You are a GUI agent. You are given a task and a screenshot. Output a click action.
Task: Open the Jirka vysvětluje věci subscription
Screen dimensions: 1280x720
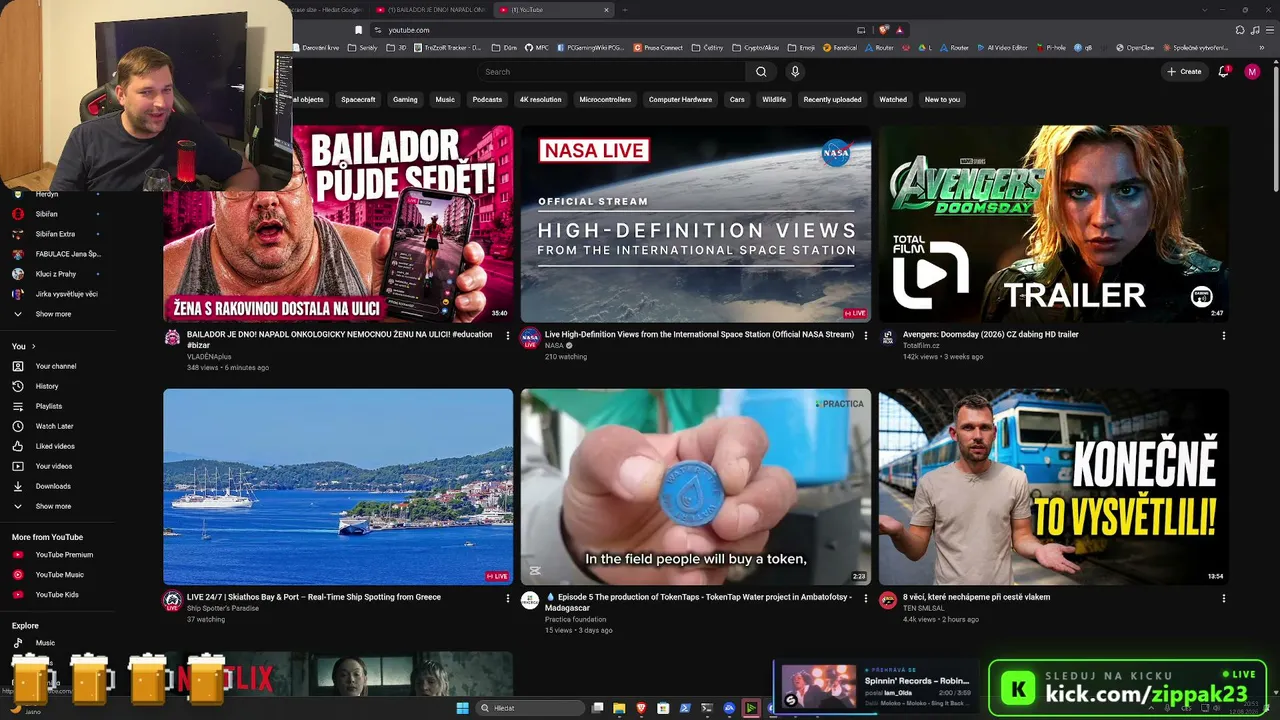pos(66,294)
